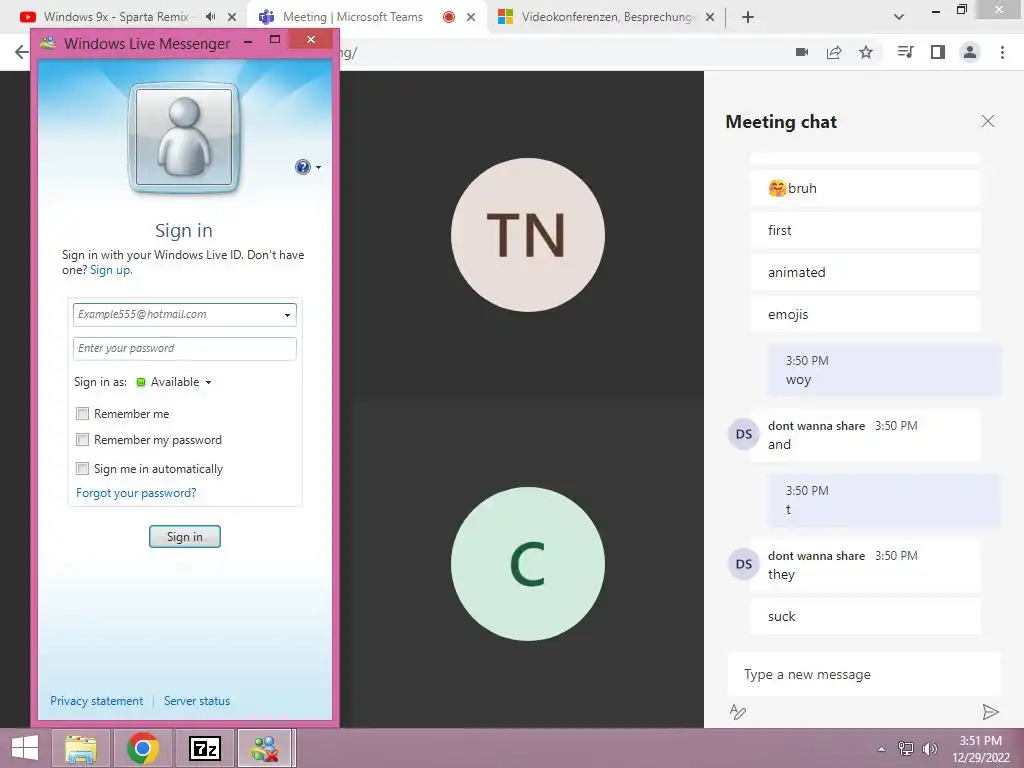Click the TN participant avatar

(528, 235)
